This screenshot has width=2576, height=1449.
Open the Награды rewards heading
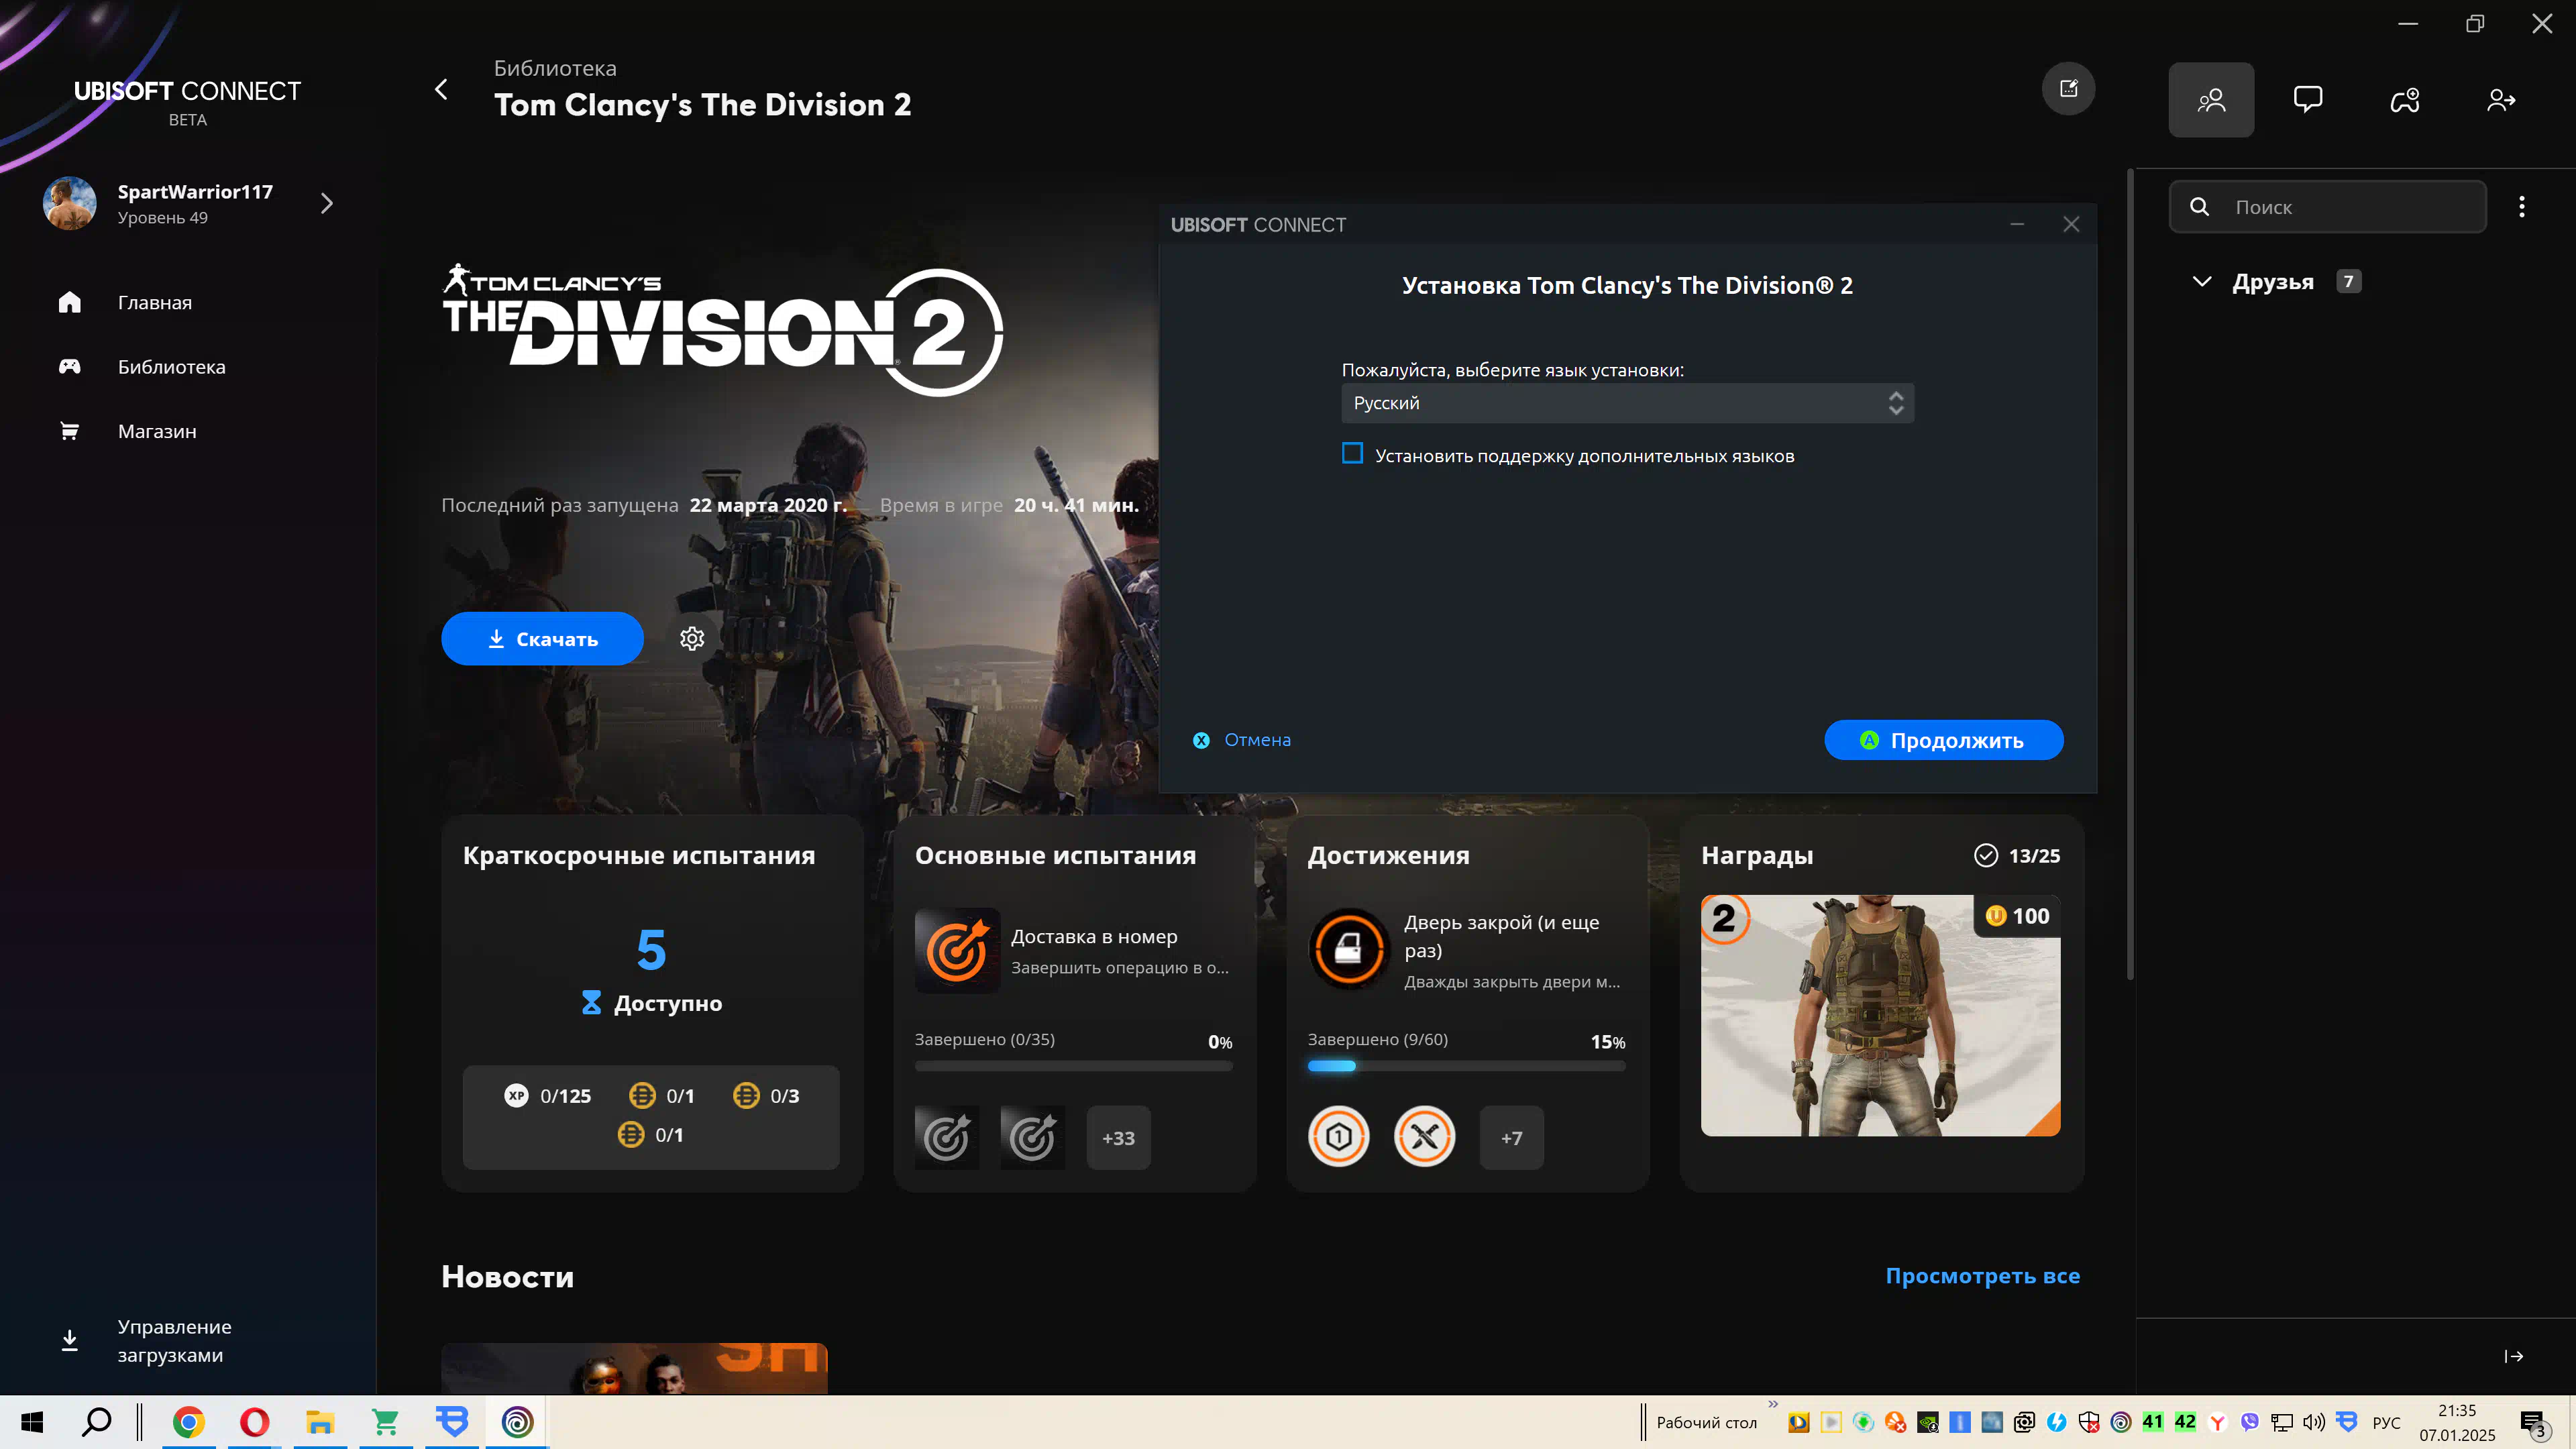click(x=1757, y=856)
